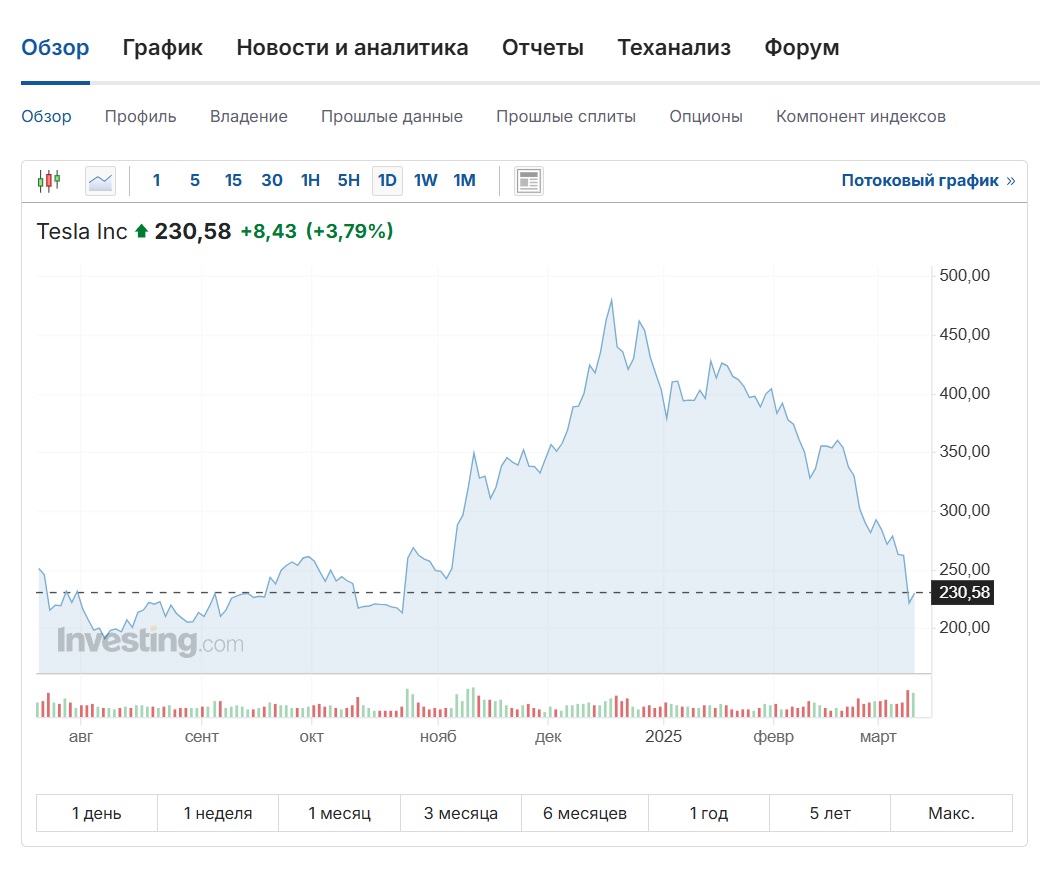Screen dimensions: 1040x869
Task: Set chart range to 1 день
Action: [x=97, y=813]
